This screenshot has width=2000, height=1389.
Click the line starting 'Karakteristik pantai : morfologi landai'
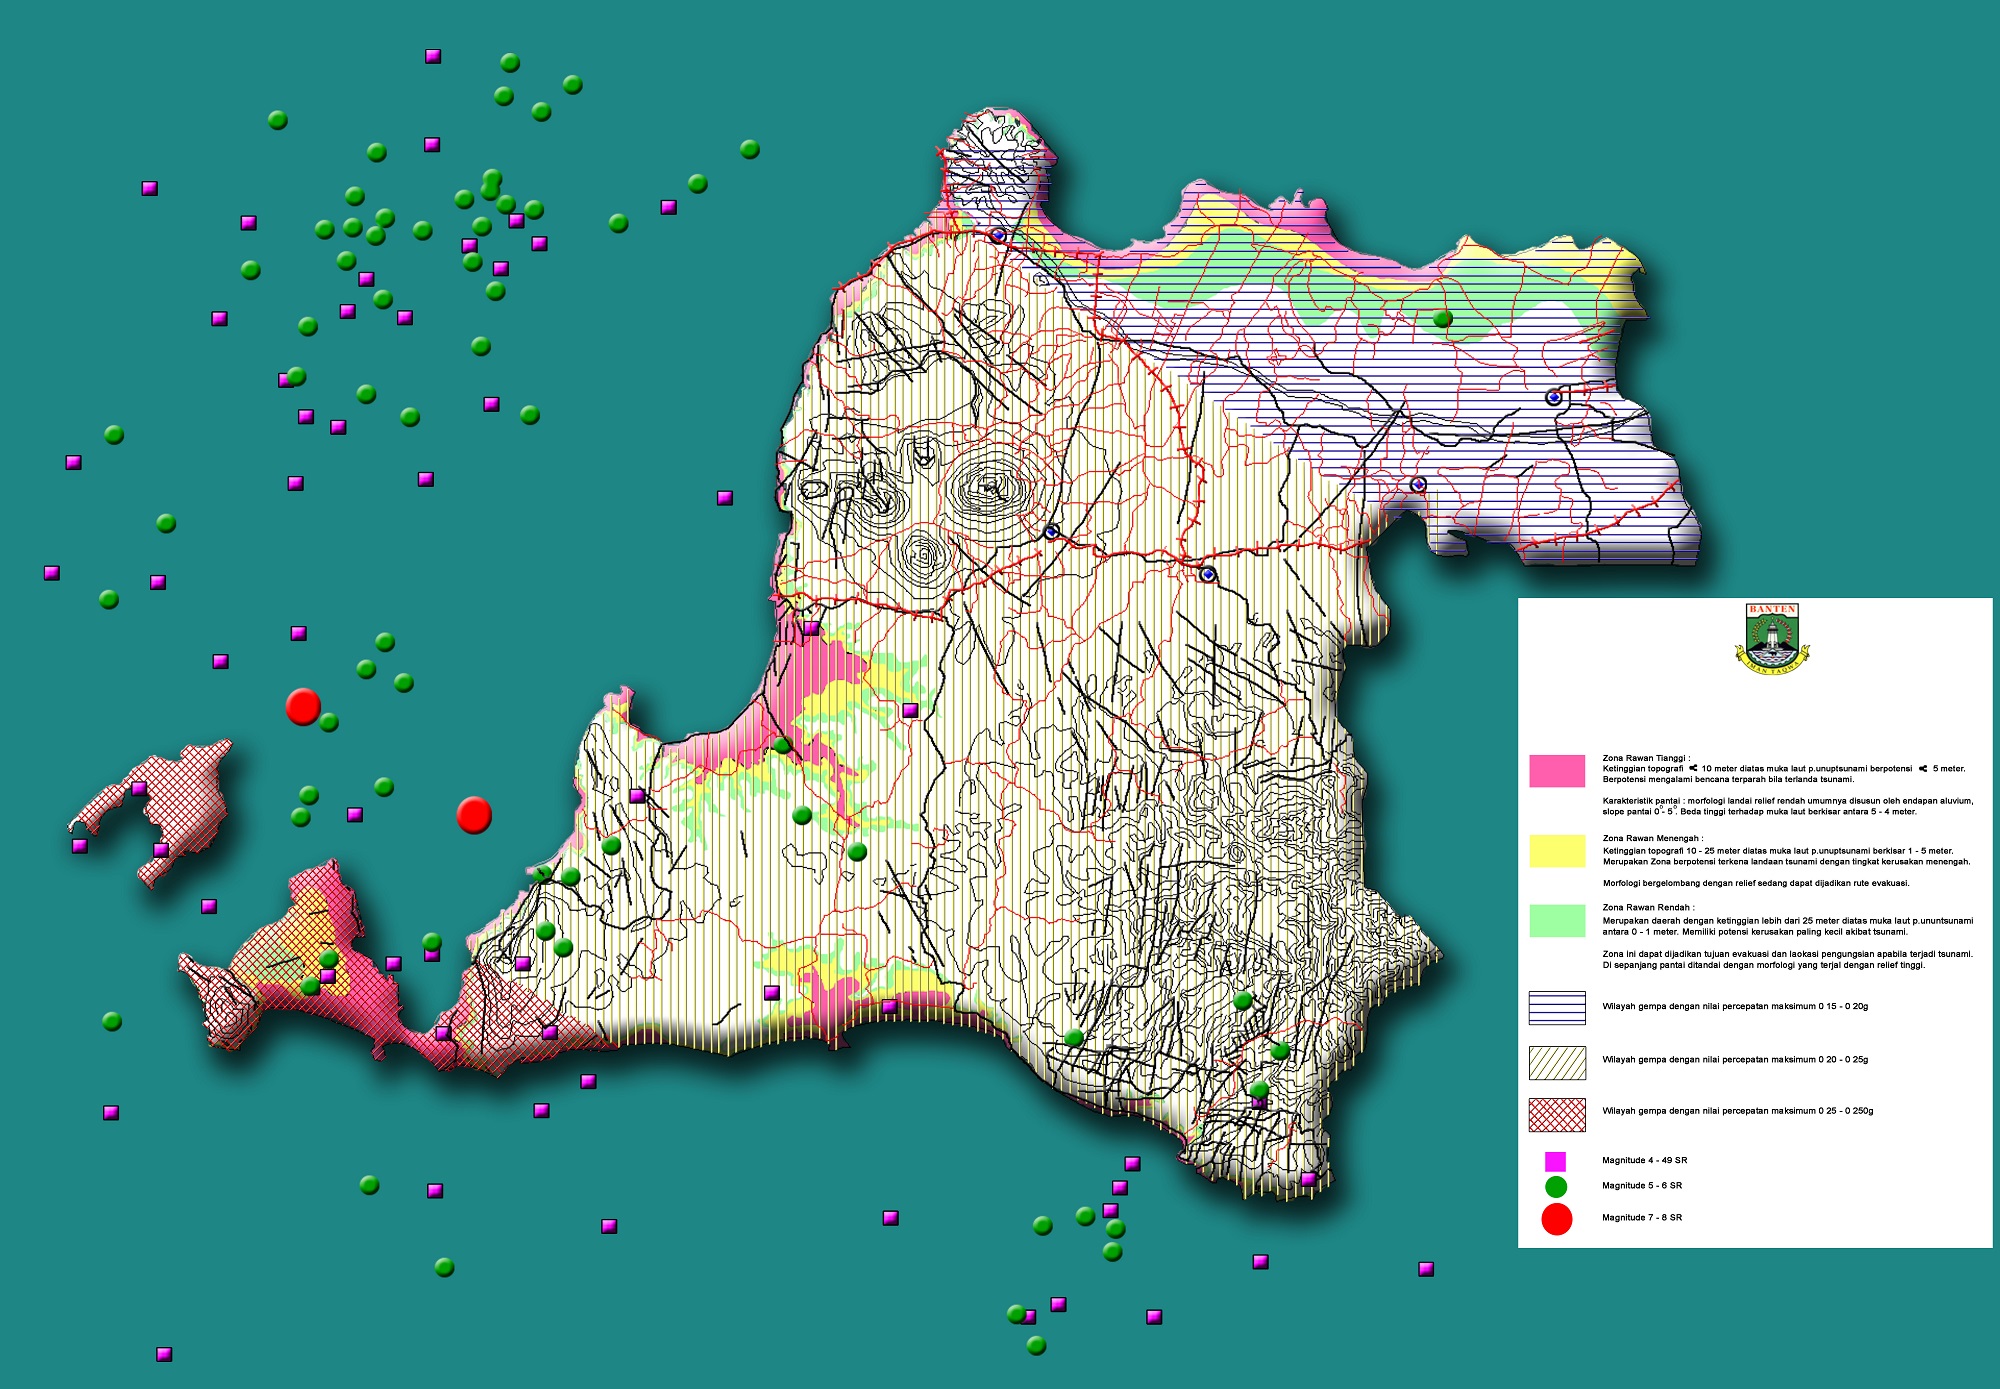[x=1788, y=801]
